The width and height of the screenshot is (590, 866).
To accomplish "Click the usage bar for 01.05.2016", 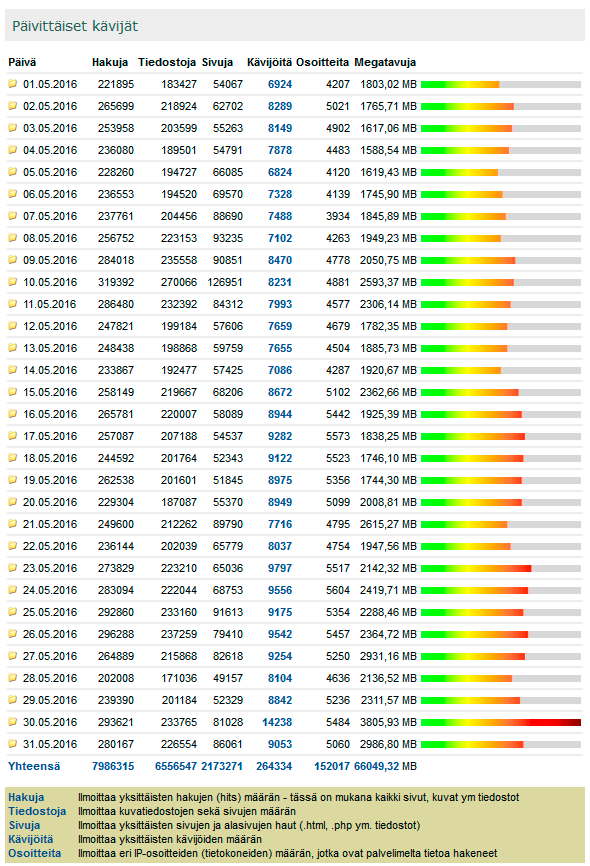I will click(x=501, y=85).
